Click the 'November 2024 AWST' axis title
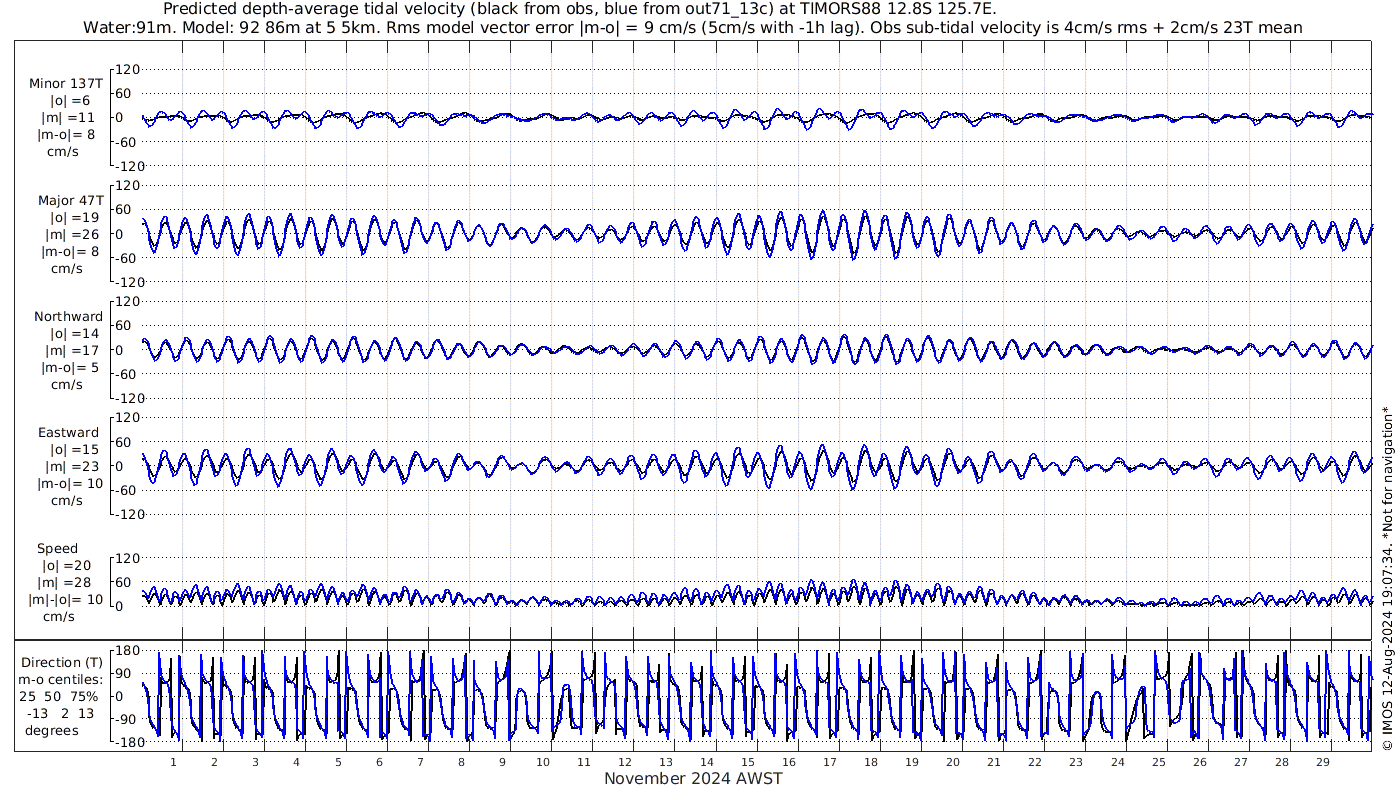Image resolution: width=1400 pixels, height=800 pixels. tap(693, 779)
